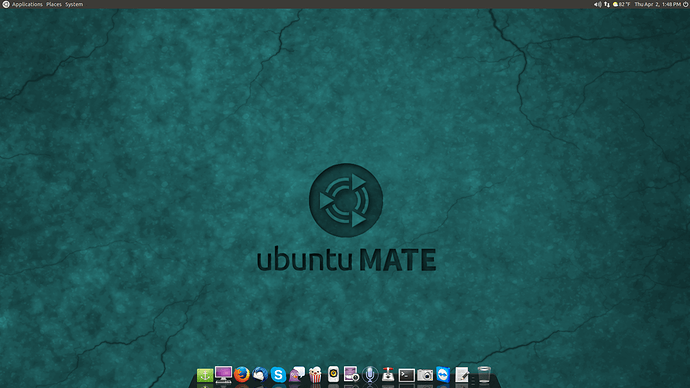Open the Places menu
690x388 pixels.
pos(54,4)
